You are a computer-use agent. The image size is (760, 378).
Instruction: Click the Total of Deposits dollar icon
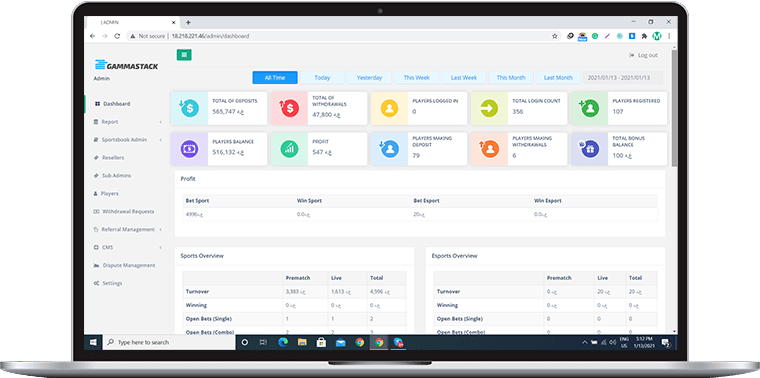pyautogui.click(x=189, y=108)
